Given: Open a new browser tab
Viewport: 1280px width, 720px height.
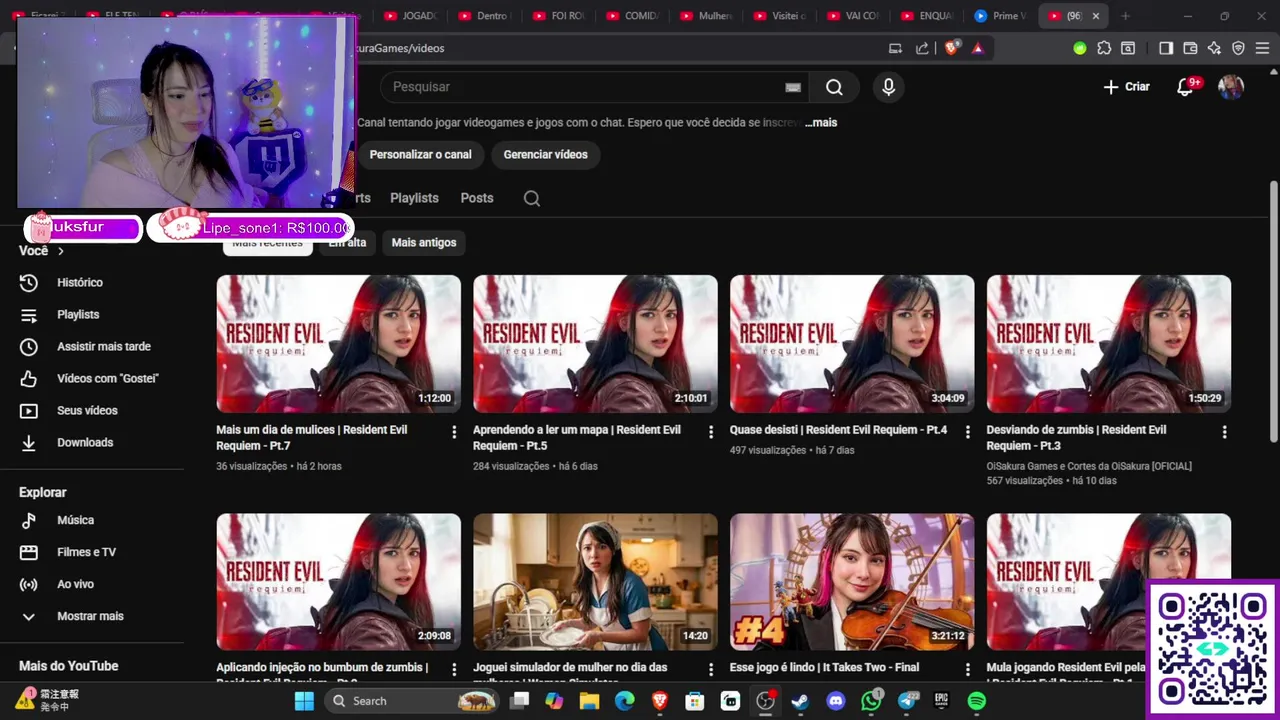Looking at the screenshot, I should coord(1125,16).
